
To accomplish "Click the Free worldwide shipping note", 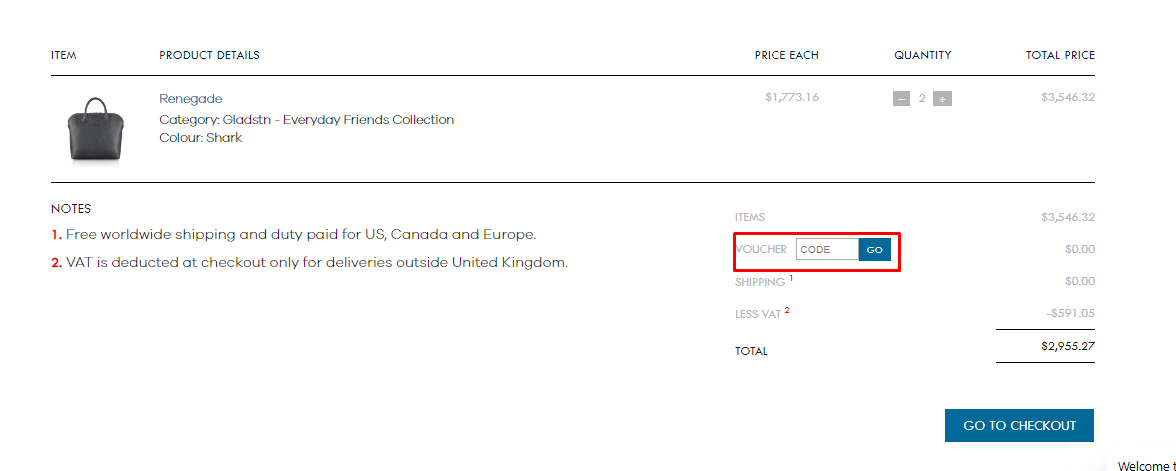I will (x=294, y=235).
